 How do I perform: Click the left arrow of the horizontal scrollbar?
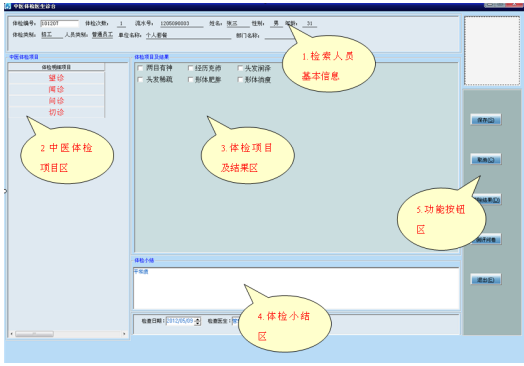pos(12,334)
